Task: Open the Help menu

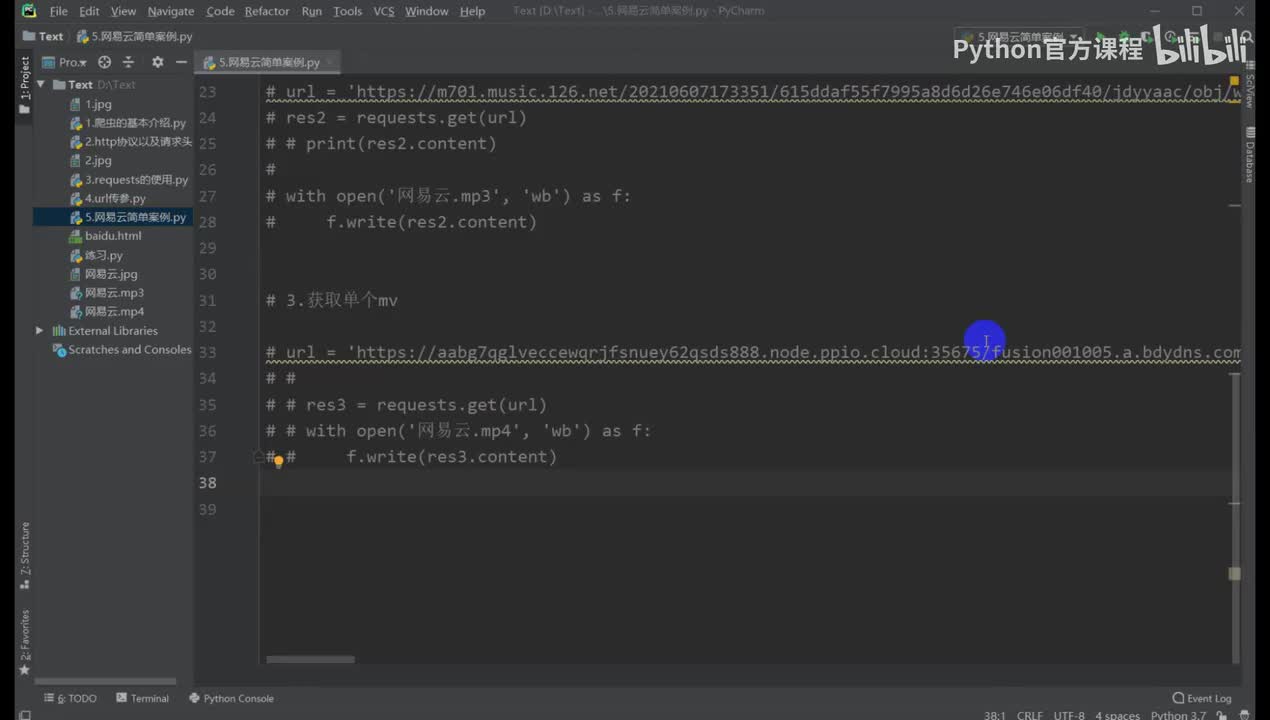Action: pyautogui.click(x=472, y=11)
